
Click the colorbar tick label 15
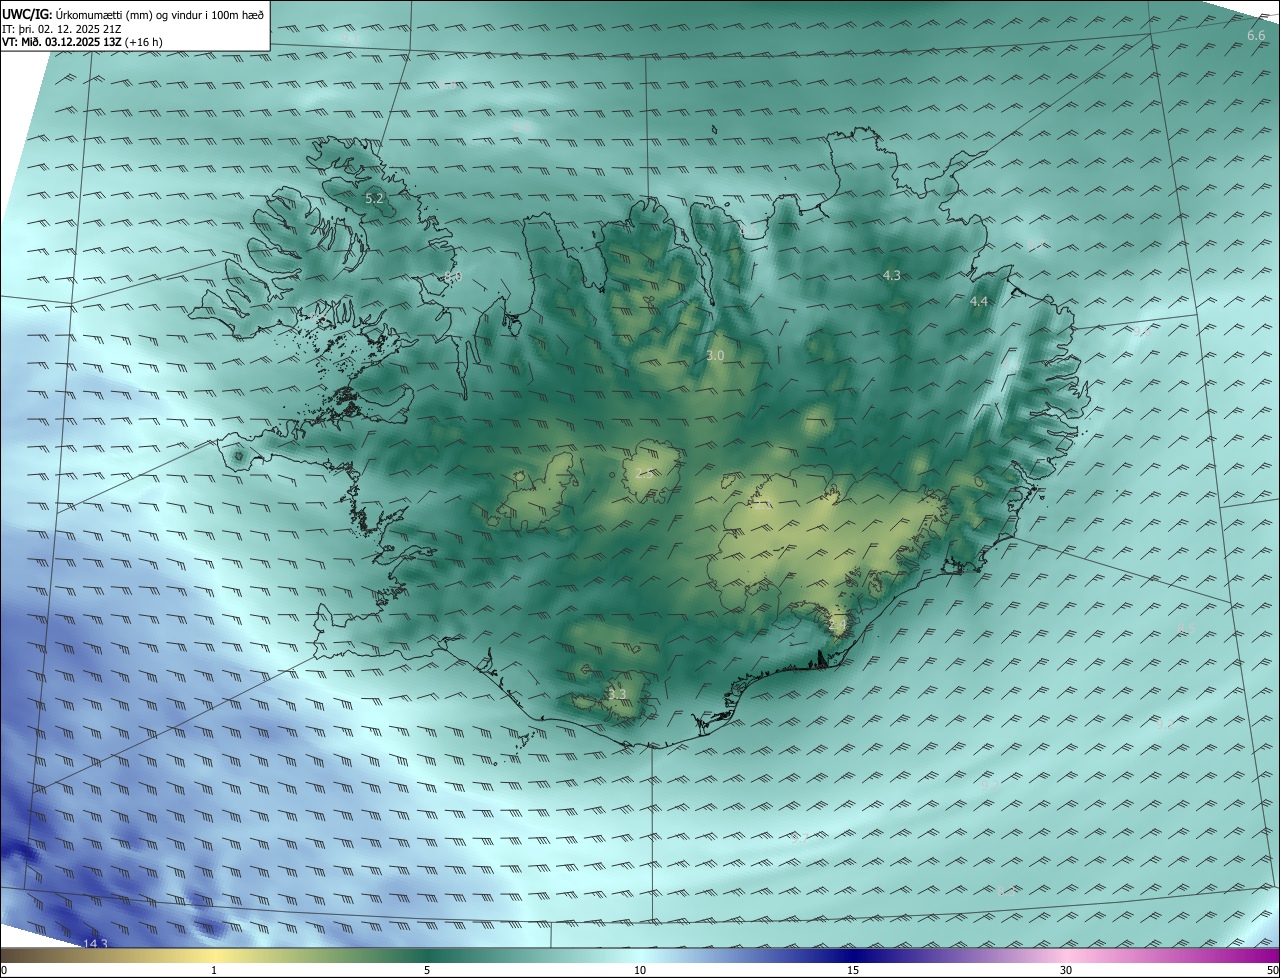853,970
